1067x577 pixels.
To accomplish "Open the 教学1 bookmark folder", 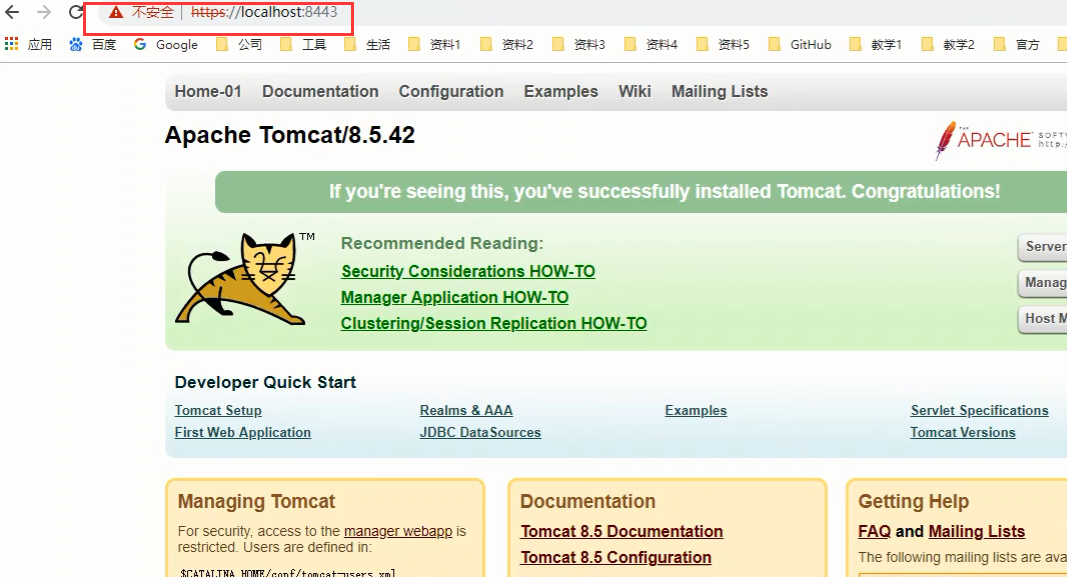I will click(x=876, y=44).
